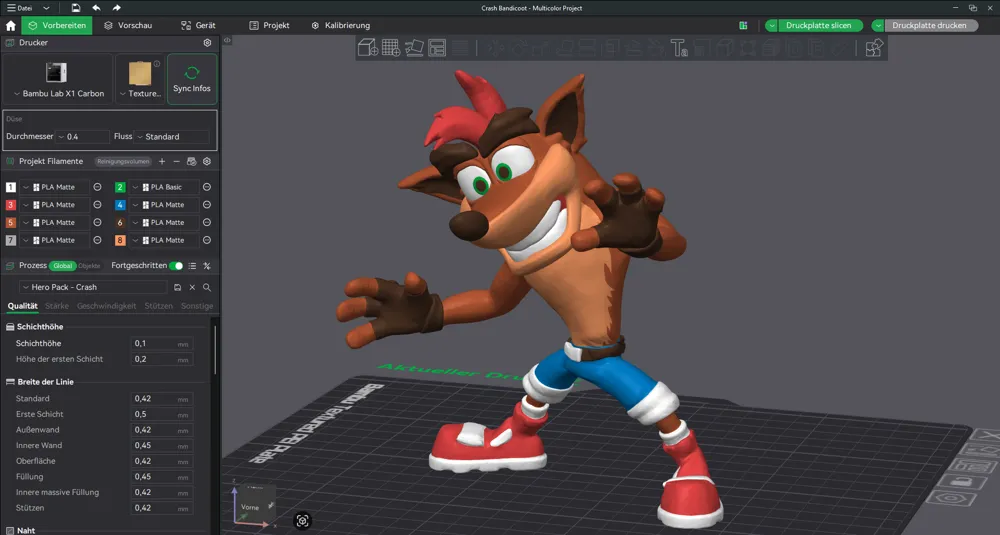1000x535 pixels.
Task: Switch to the Vorschau tab
Action: [x=128, y=26]
